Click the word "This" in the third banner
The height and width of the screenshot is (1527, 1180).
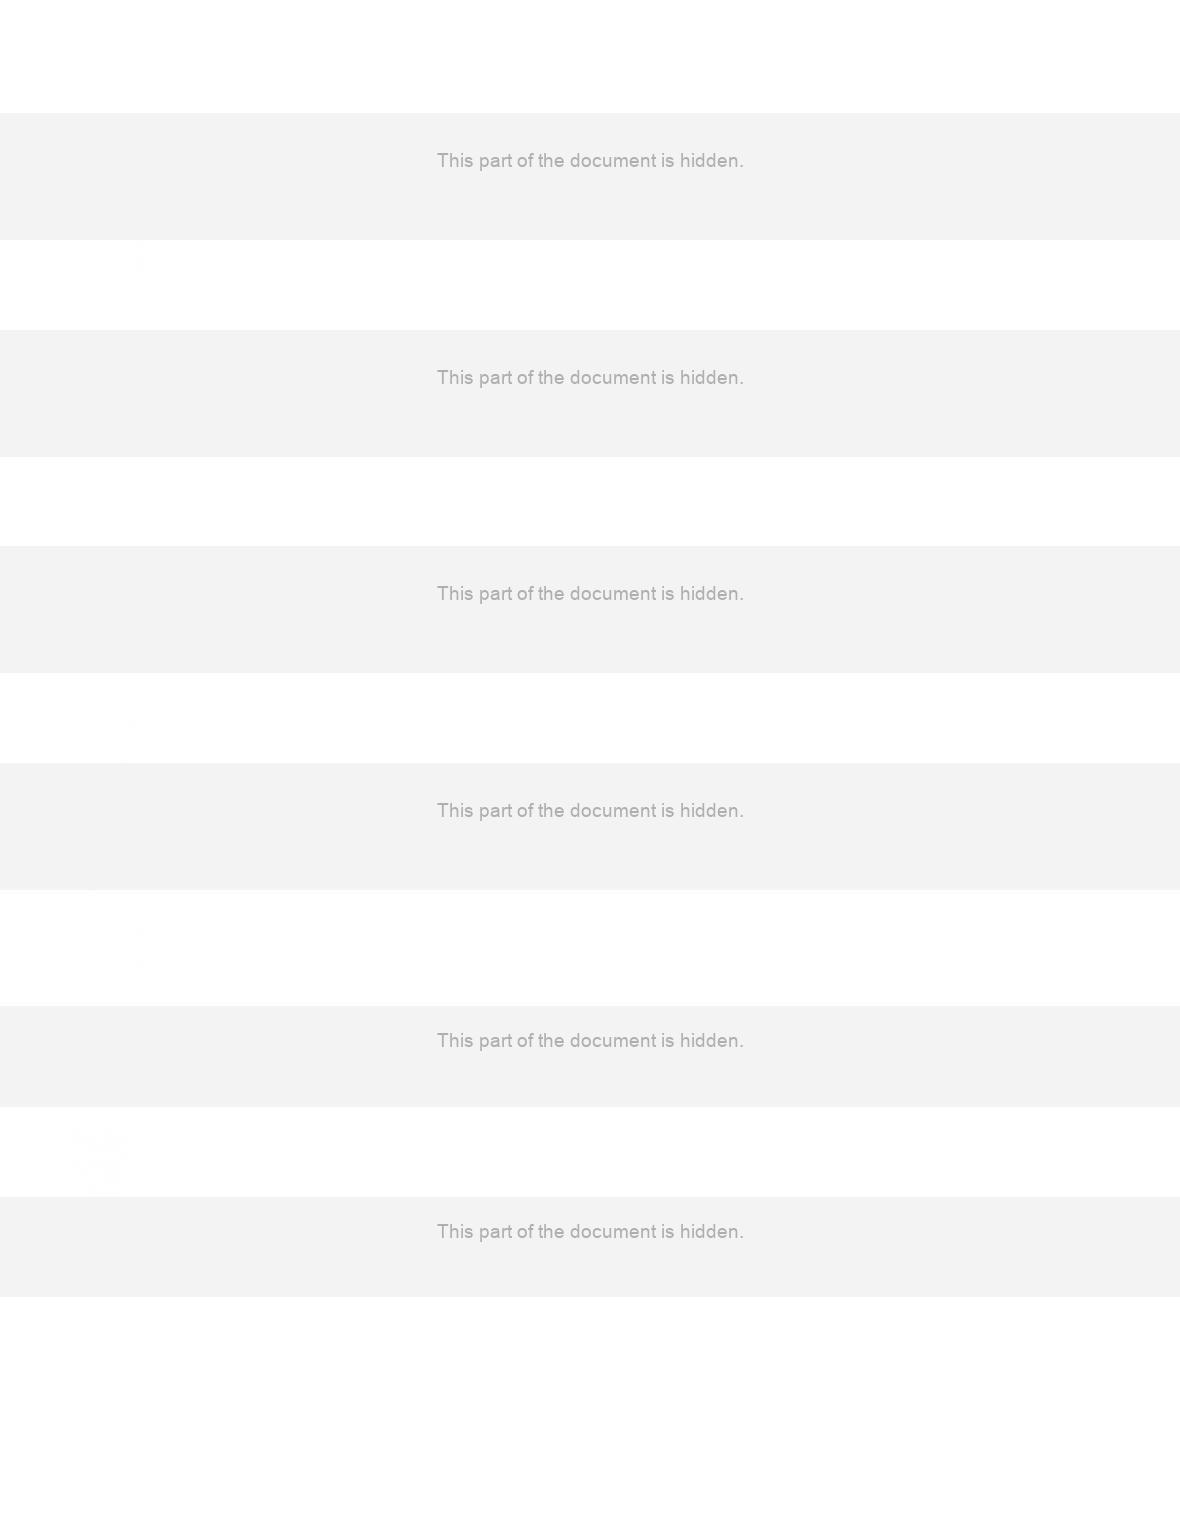[455, 594]
